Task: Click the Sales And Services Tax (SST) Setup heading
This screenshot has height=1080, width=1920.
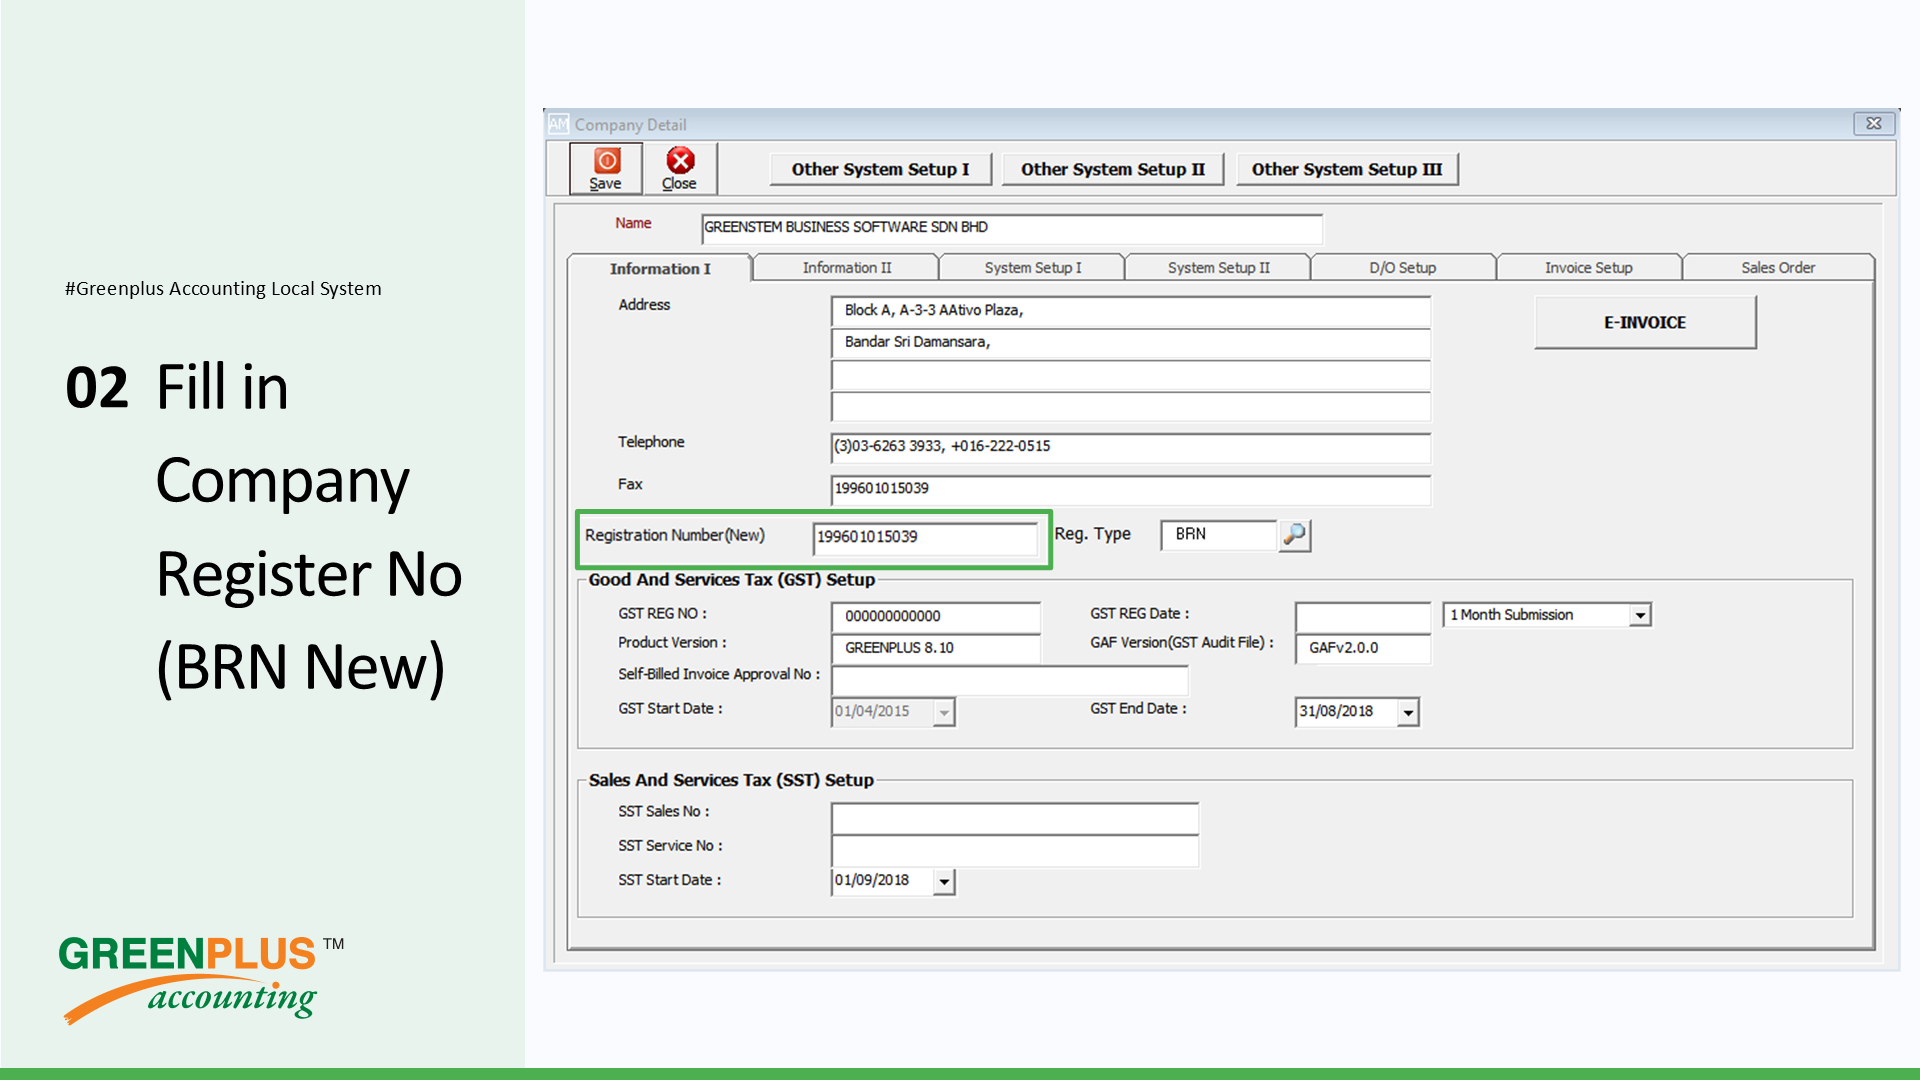Action: tap(731, 780)
